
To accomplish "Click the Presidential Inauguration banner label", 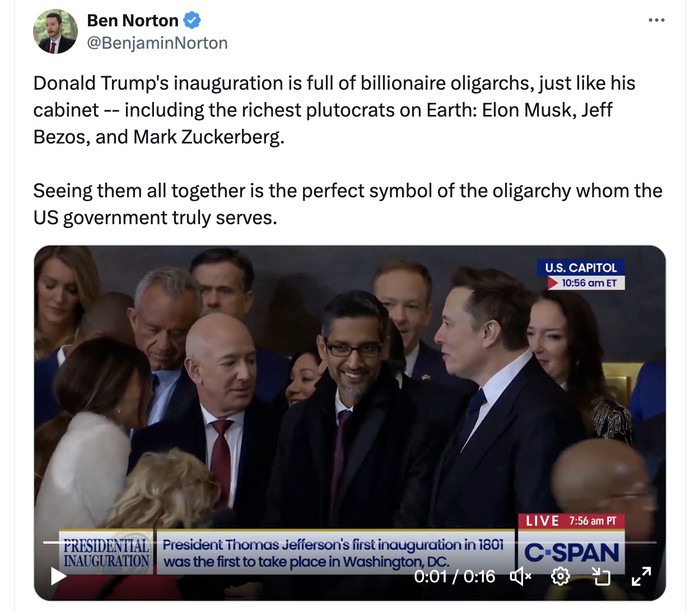I will tap(106, 552).
